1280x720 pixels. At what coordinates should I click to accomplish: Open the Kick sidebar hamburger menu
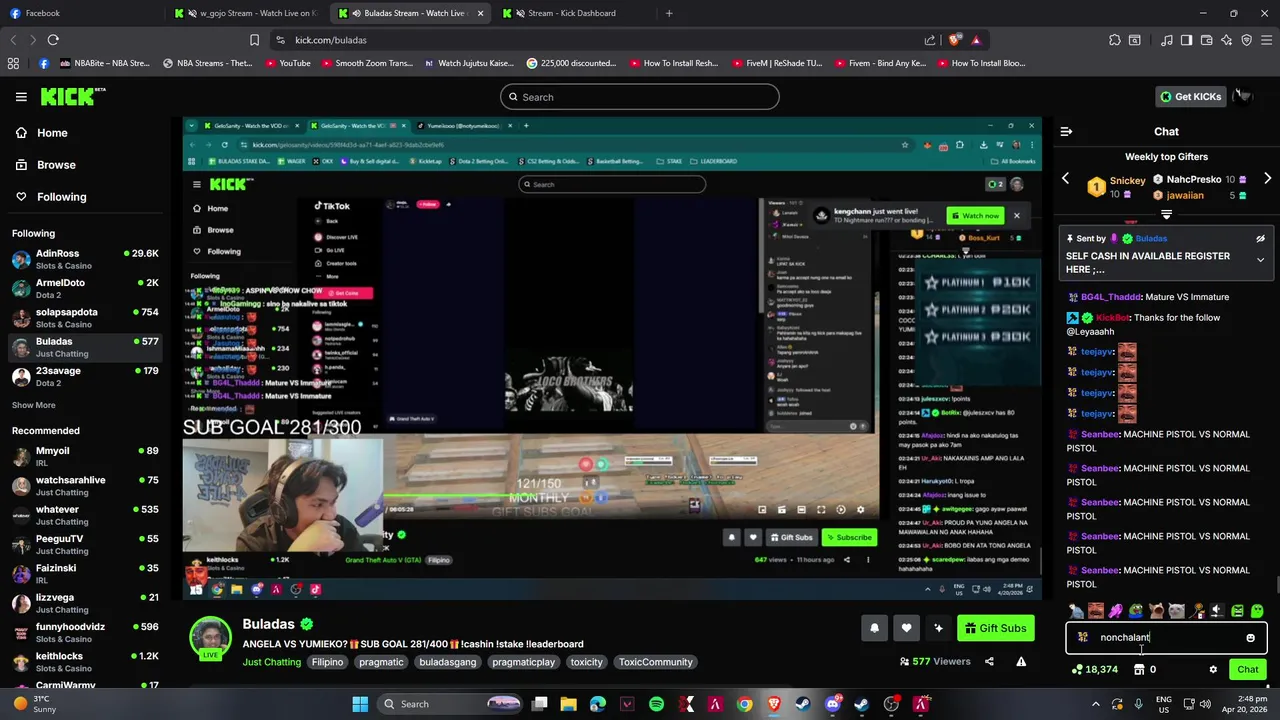point(21,97)
